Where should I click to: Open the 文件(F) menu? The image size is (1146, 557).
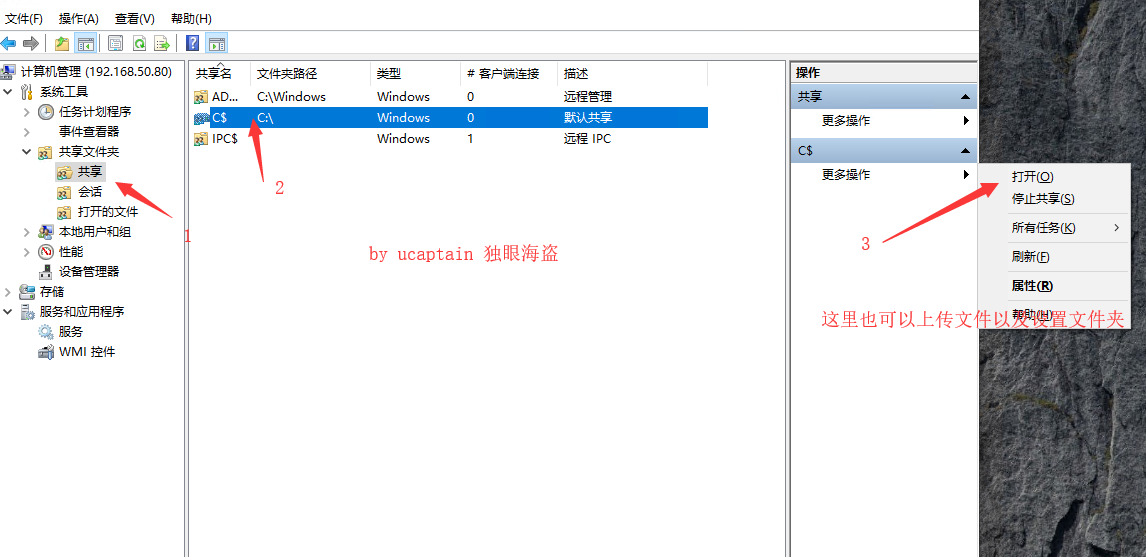24,18
